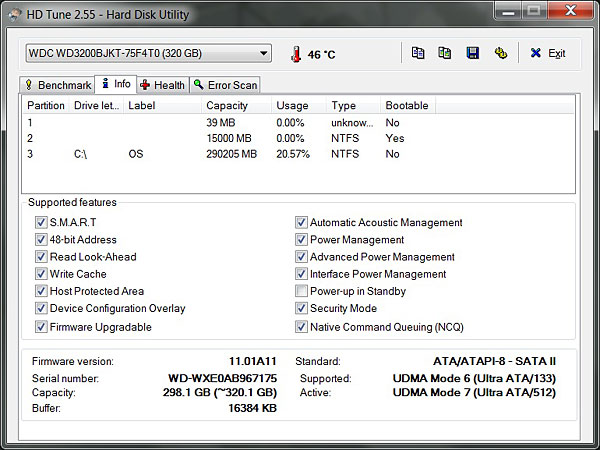Enable the Power-up in Standby checkbox
The width and height of the screenshot is (600, 450).
(301, 291)
